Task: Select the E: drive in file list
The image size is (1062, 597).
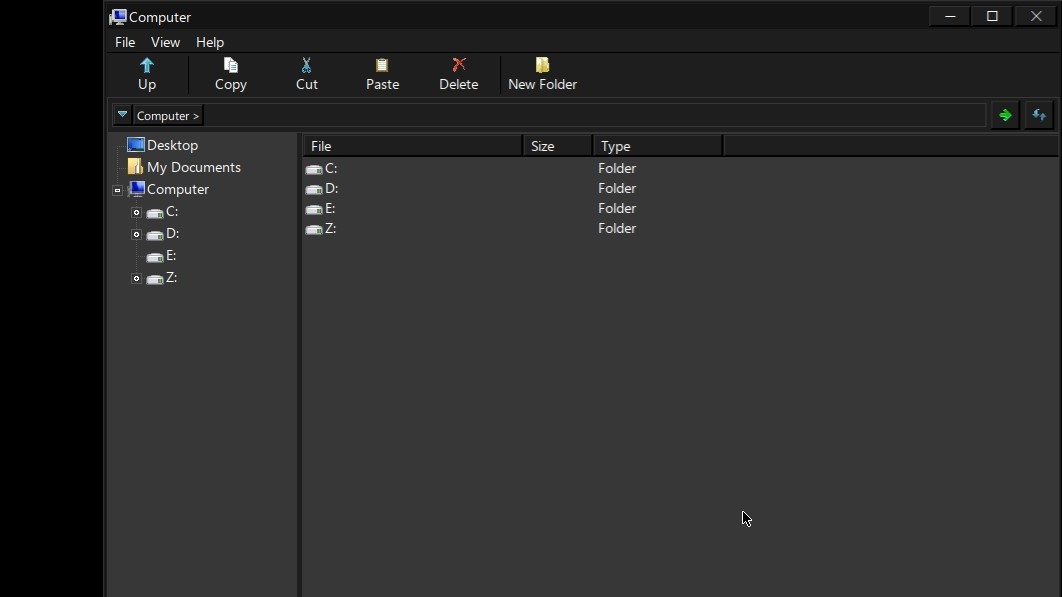Action: pyautogui.click(x=329, y=208)
